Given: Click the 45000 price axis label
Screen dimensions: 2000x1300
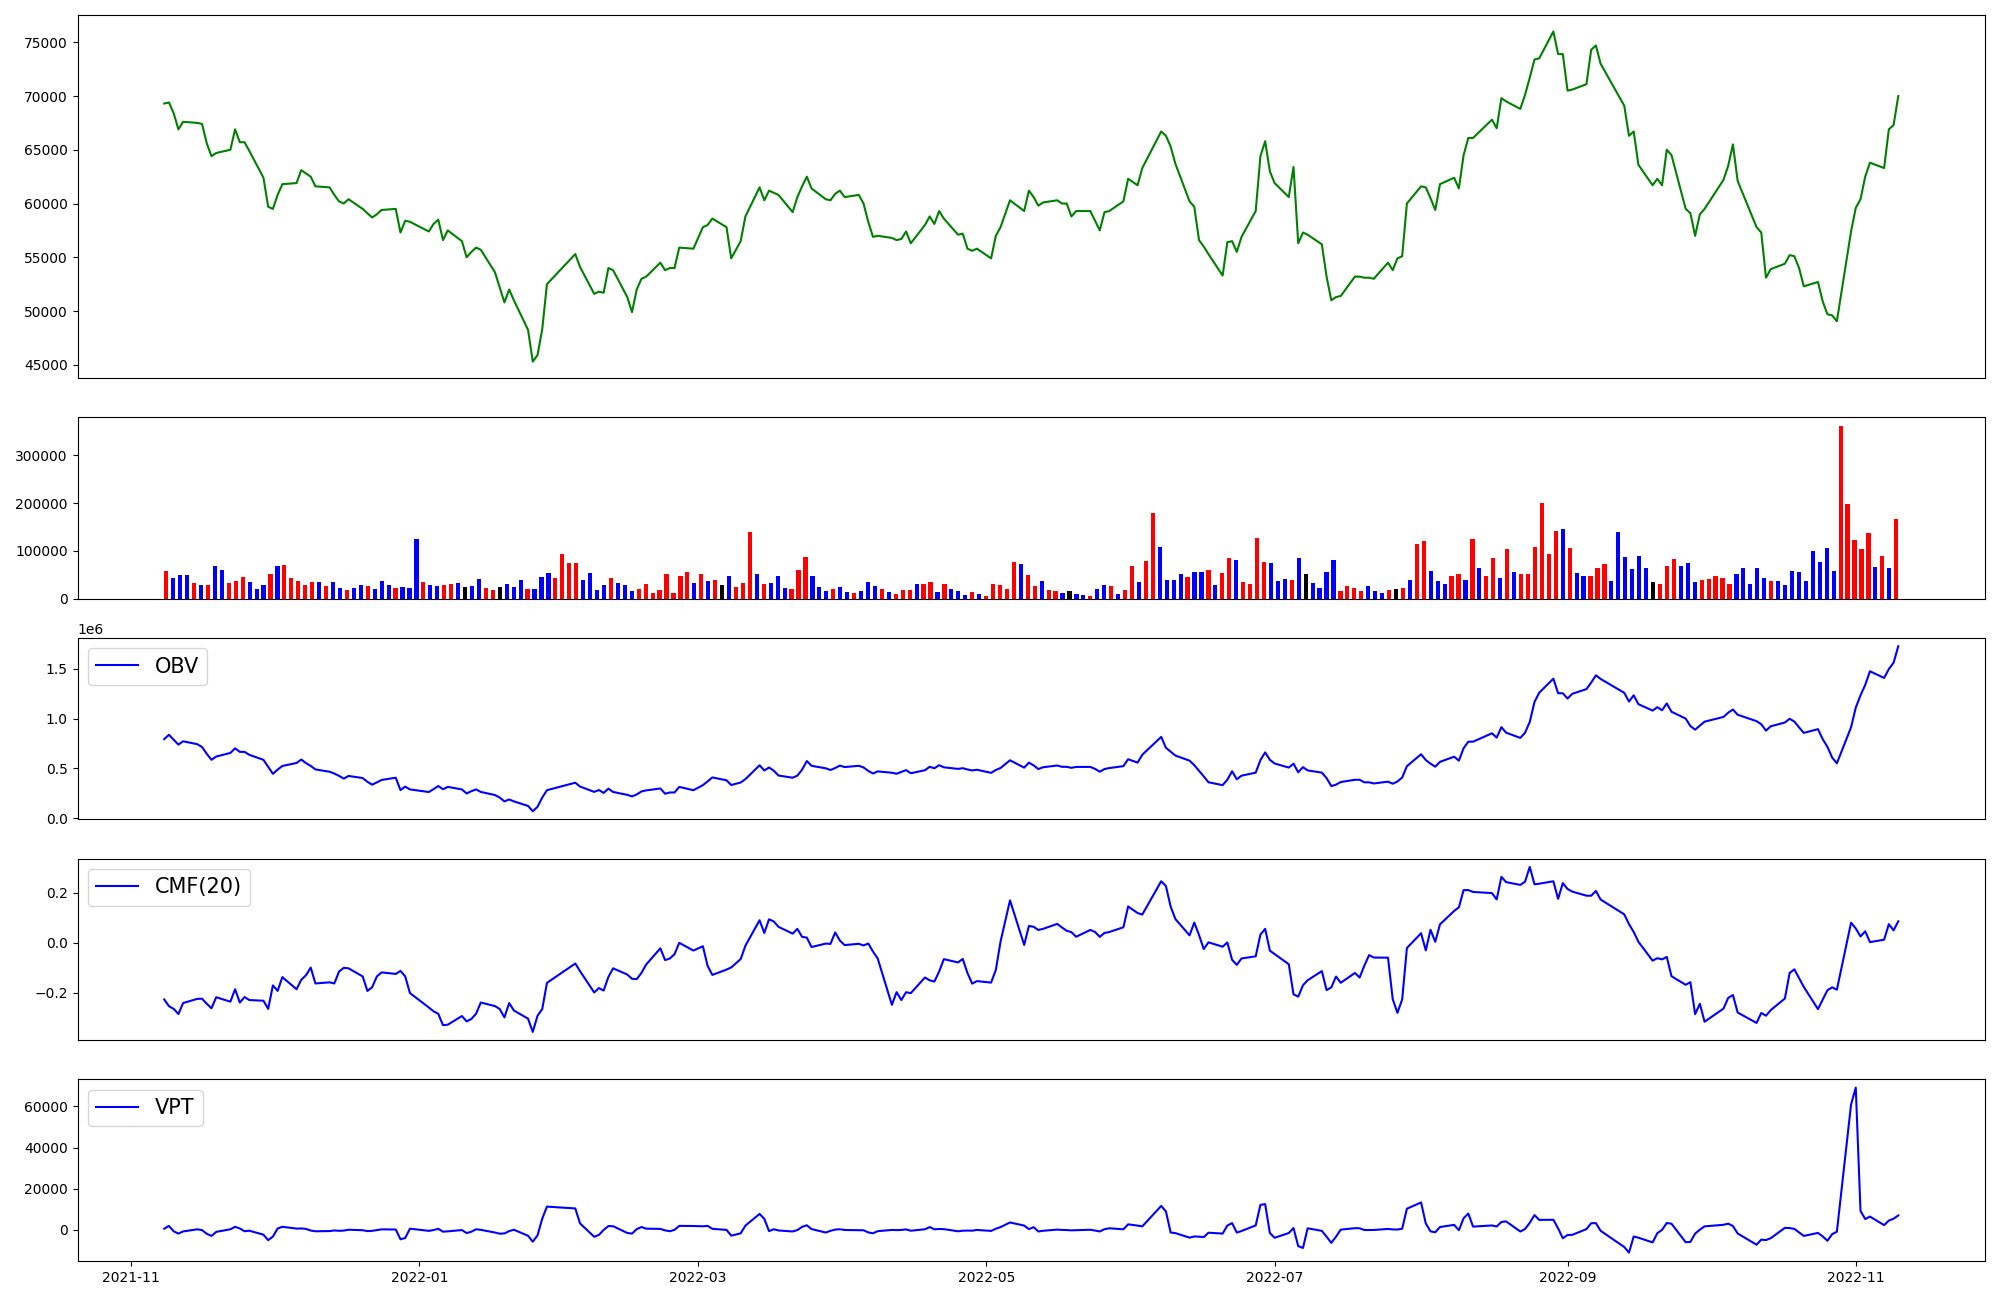Looking at the screenshot, I should point(44,365).
